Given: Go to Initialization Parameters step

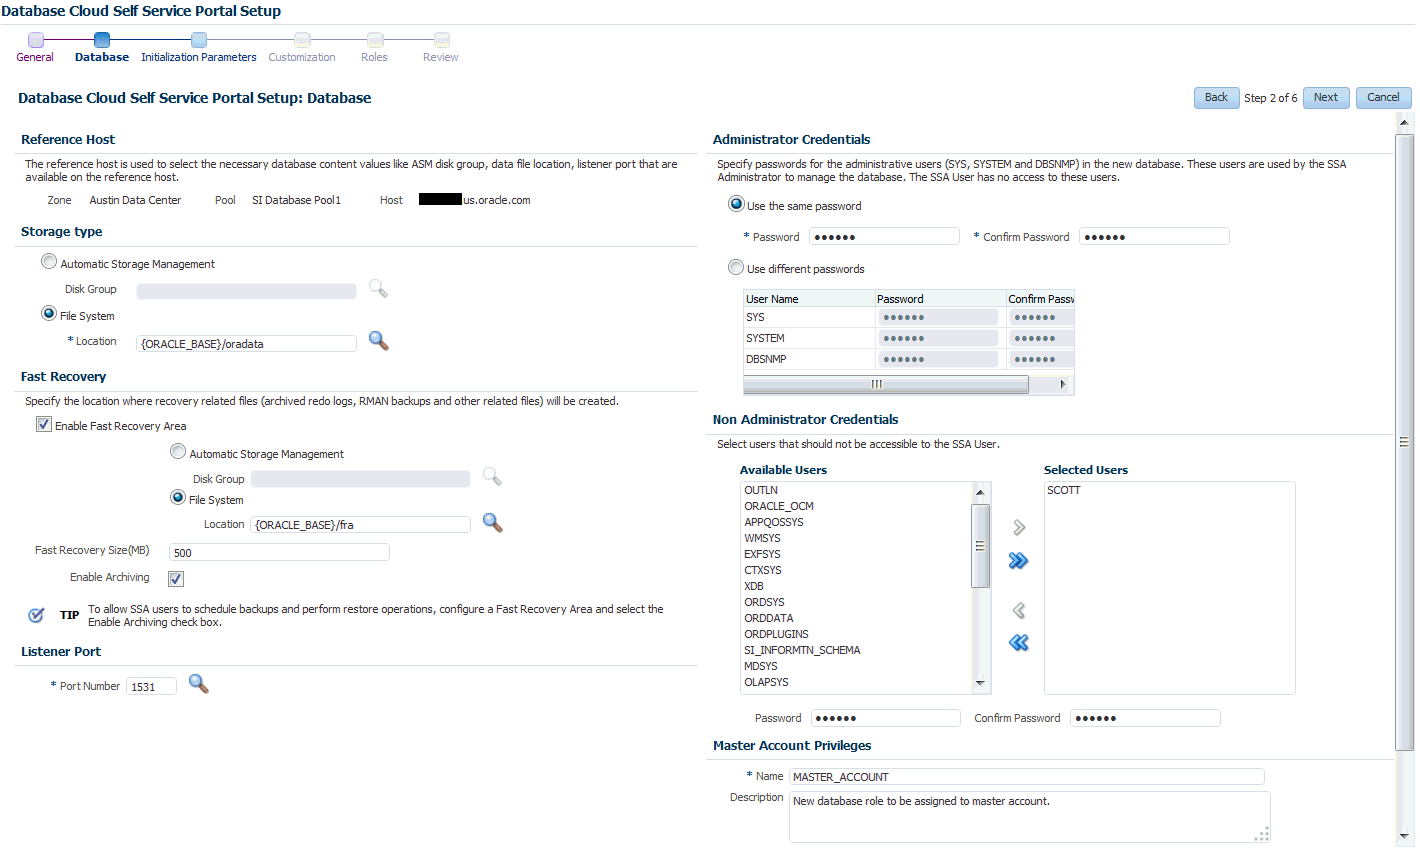Looking at the screenshot, I should coord(199,58).
